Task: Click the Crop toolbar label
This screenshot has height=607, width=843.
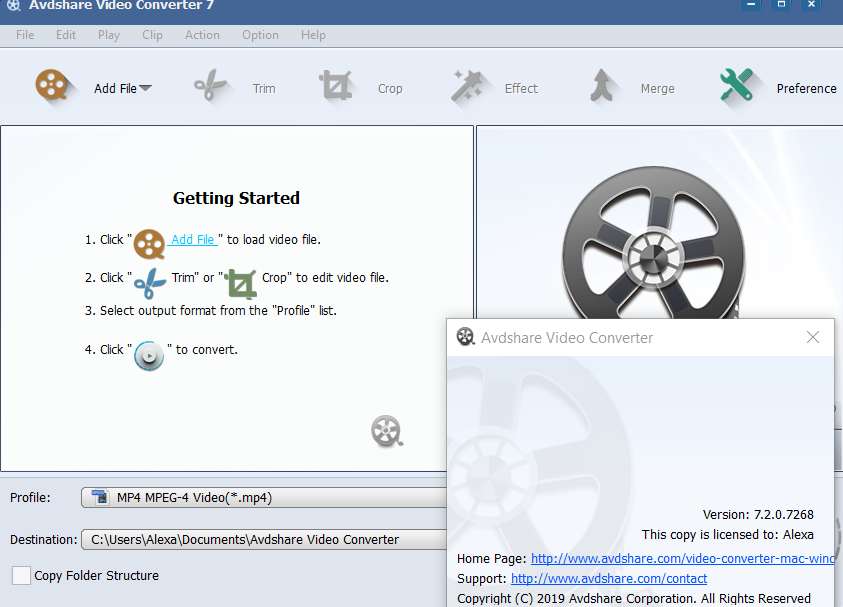Action: coord(390,89)
